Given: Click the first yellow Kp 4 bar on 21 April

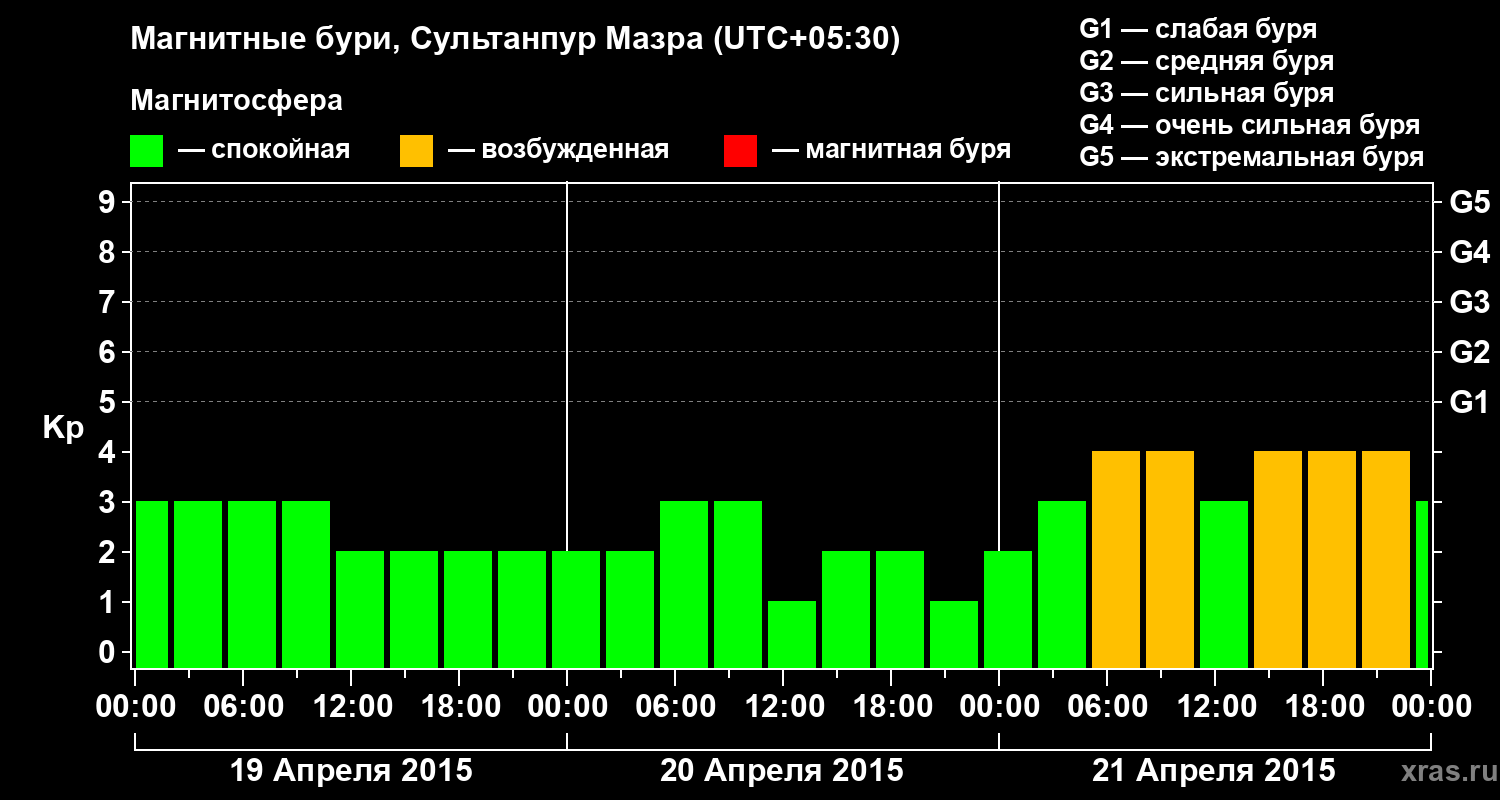Looking at the screenshot, I should (1116, 560).
